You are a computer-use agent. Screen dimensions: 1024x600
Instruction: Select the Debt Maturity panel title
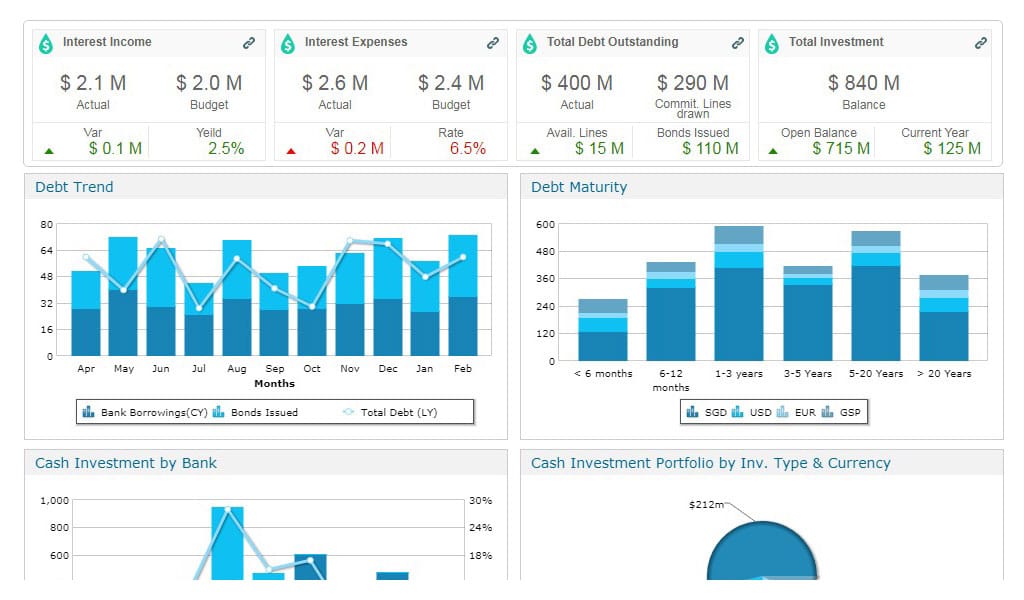[579, 187]
